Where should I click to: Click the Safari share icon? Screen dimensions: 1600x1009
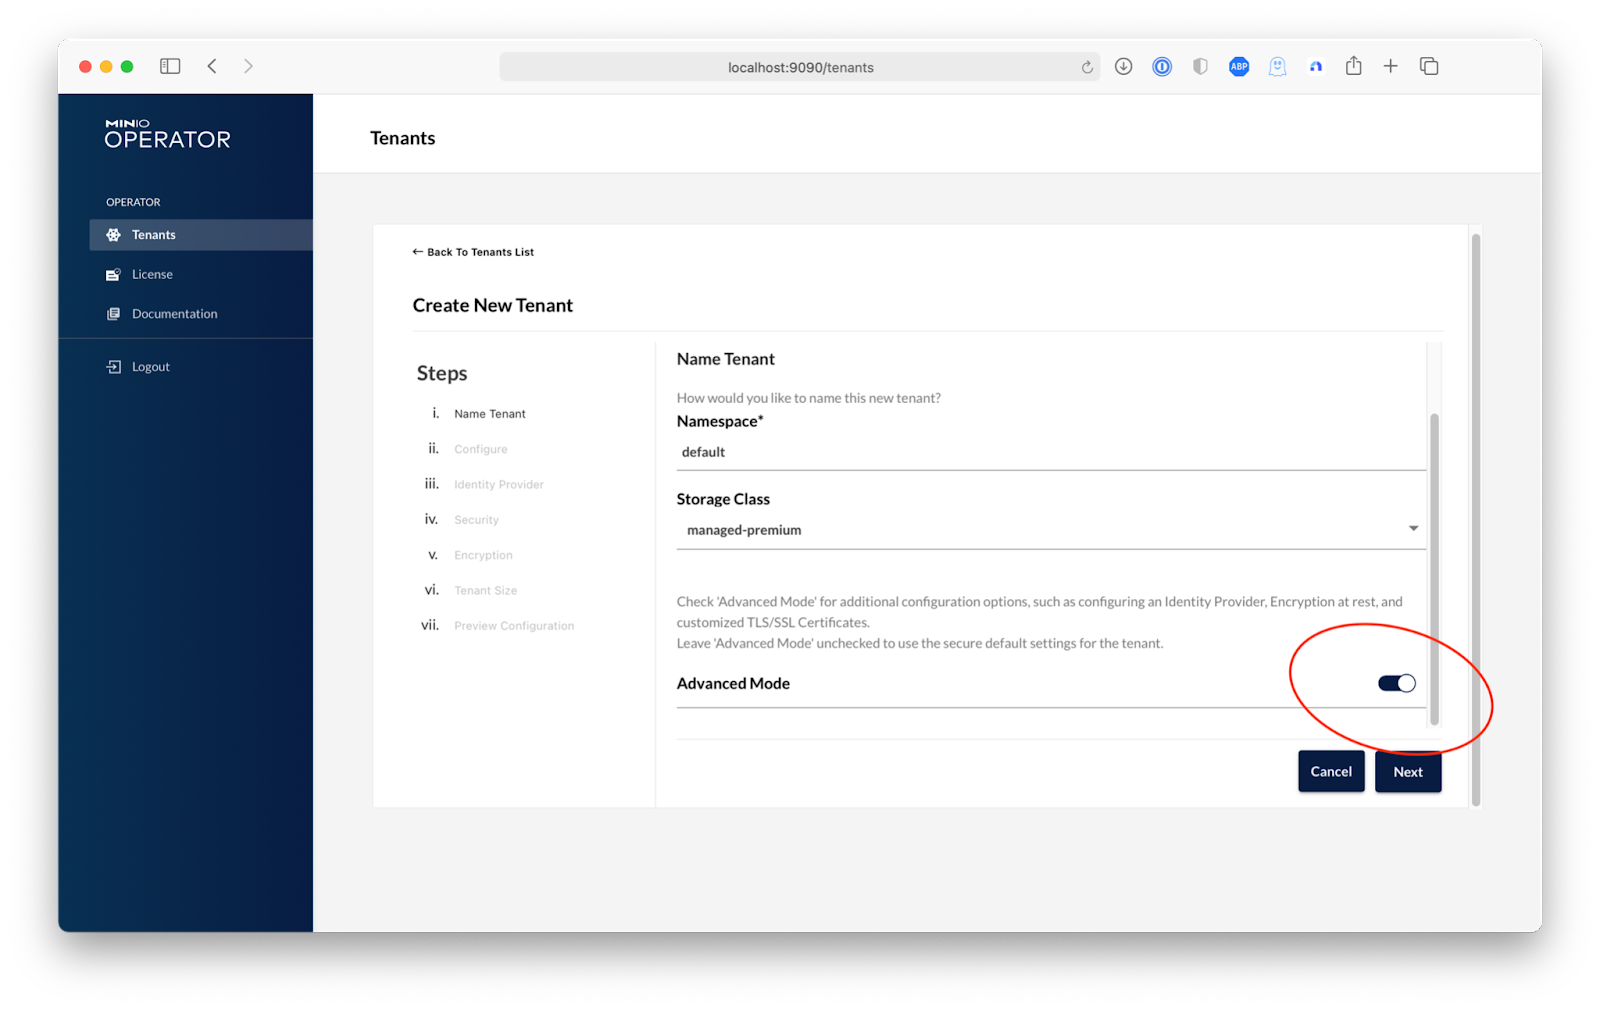point(1353,66)
